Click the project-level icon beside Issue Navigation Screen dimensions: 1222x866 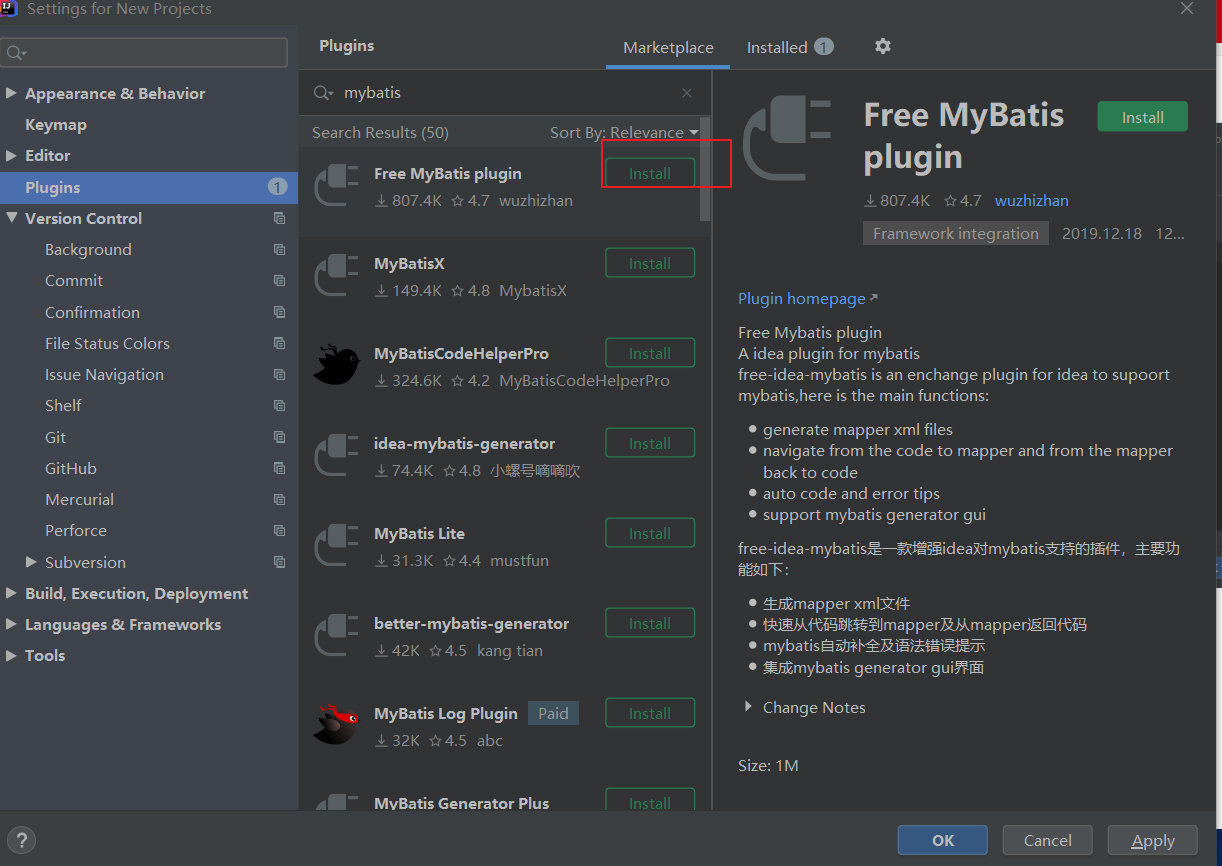point(279,375)
